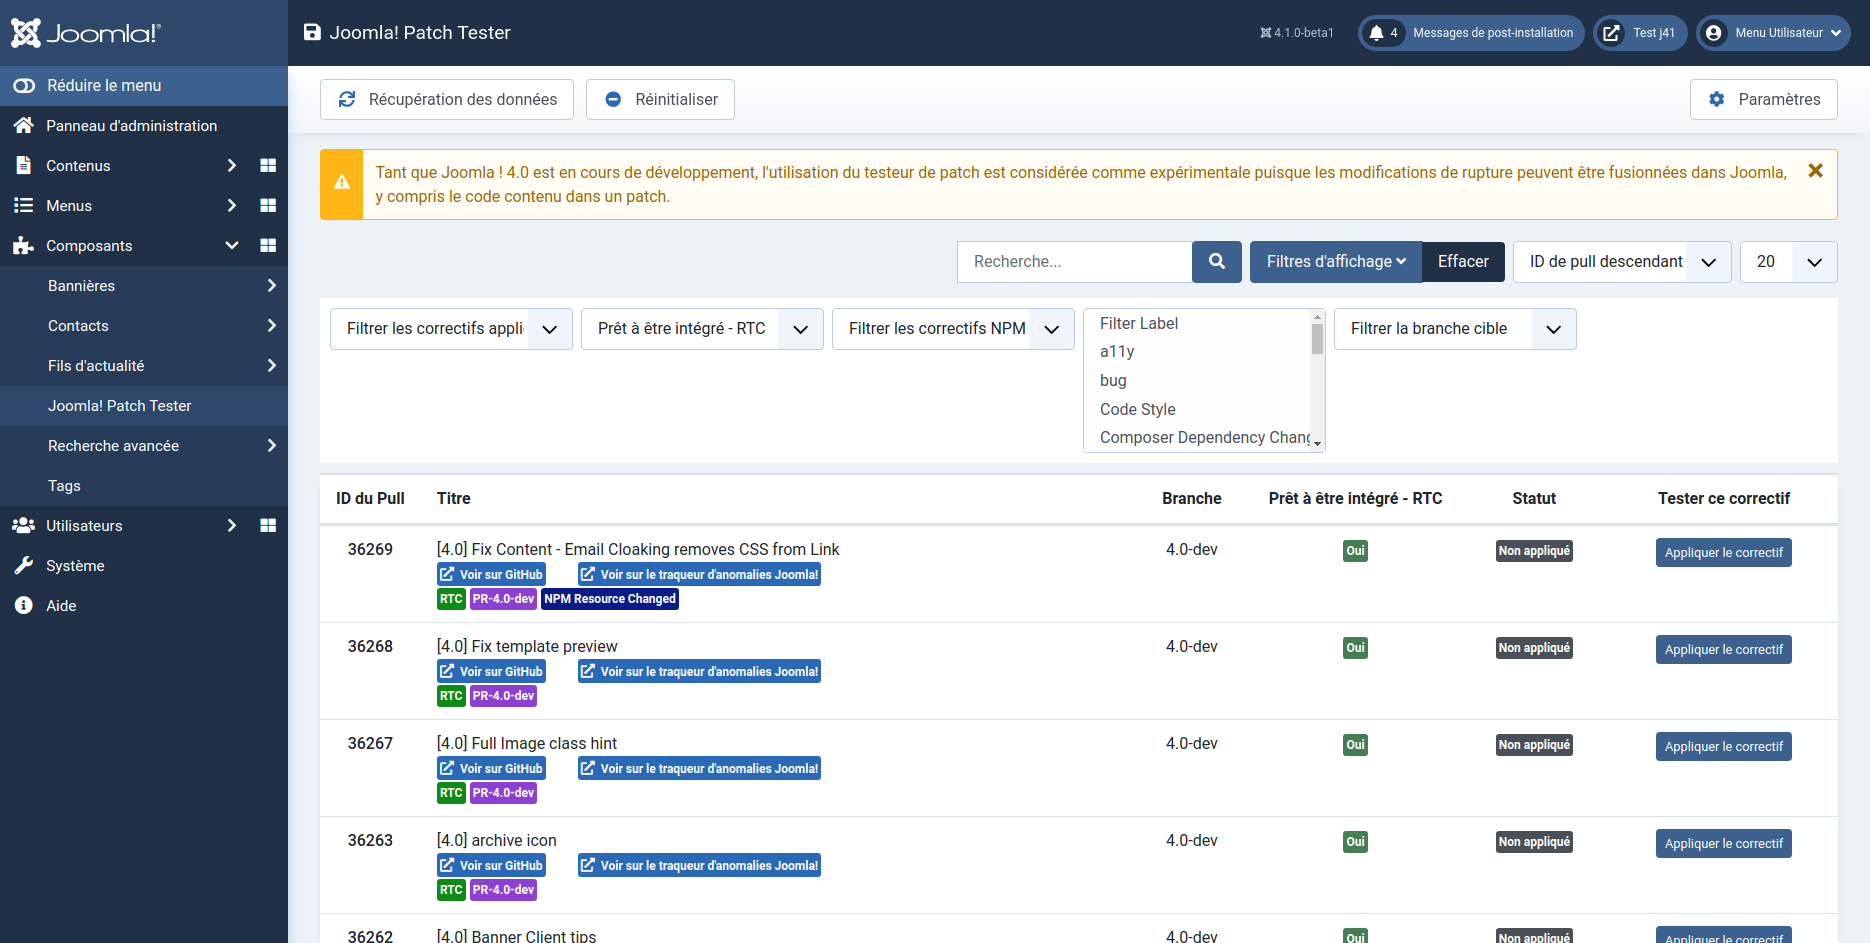Click the Panneau d'administration home icon
The image size is (1870, 943).
[23, 126]
